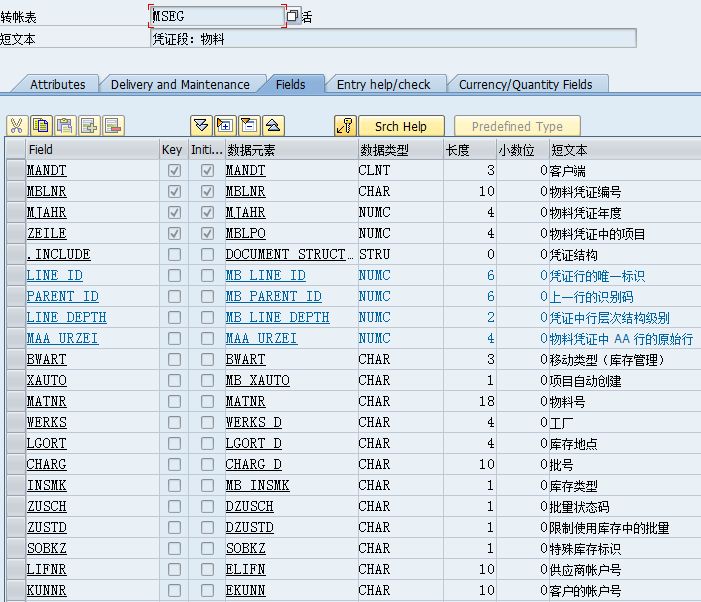Image resolution: width=701 pixels, height=602 pixels.
Task: Click the SOBKZ field name
Action: pos(46,548)
